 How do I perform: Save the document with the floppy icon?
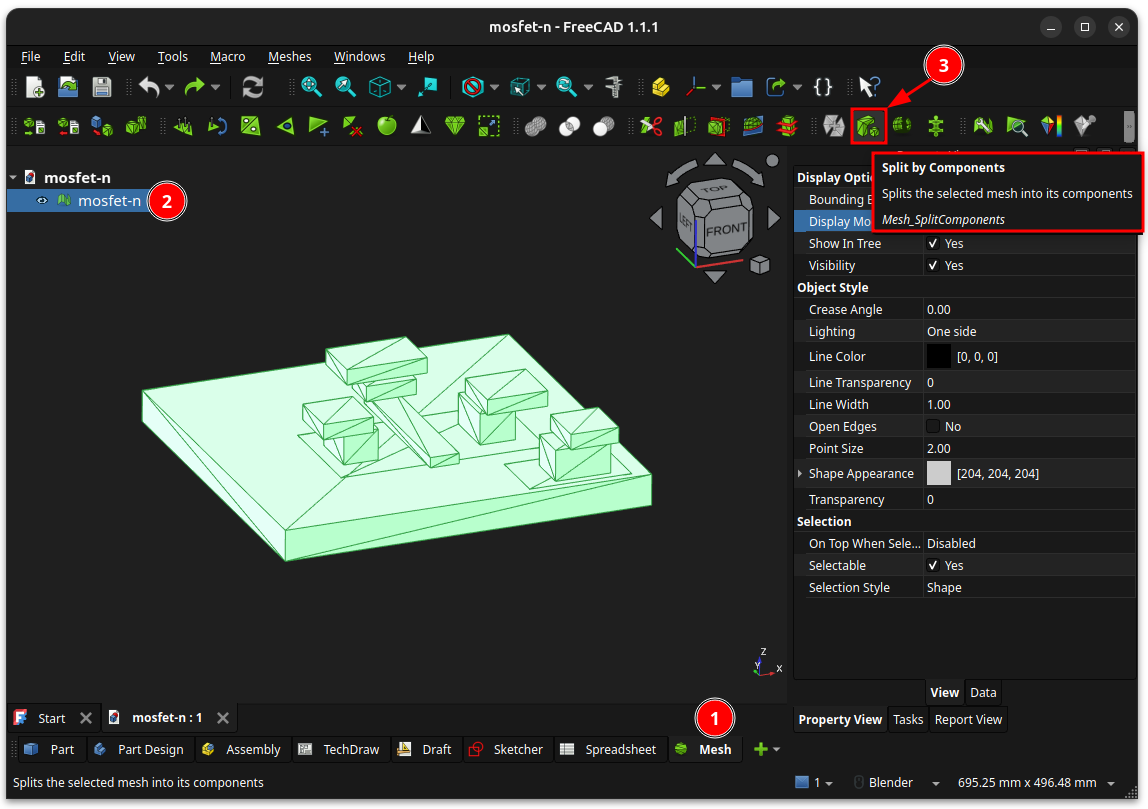tap(102, 87)
